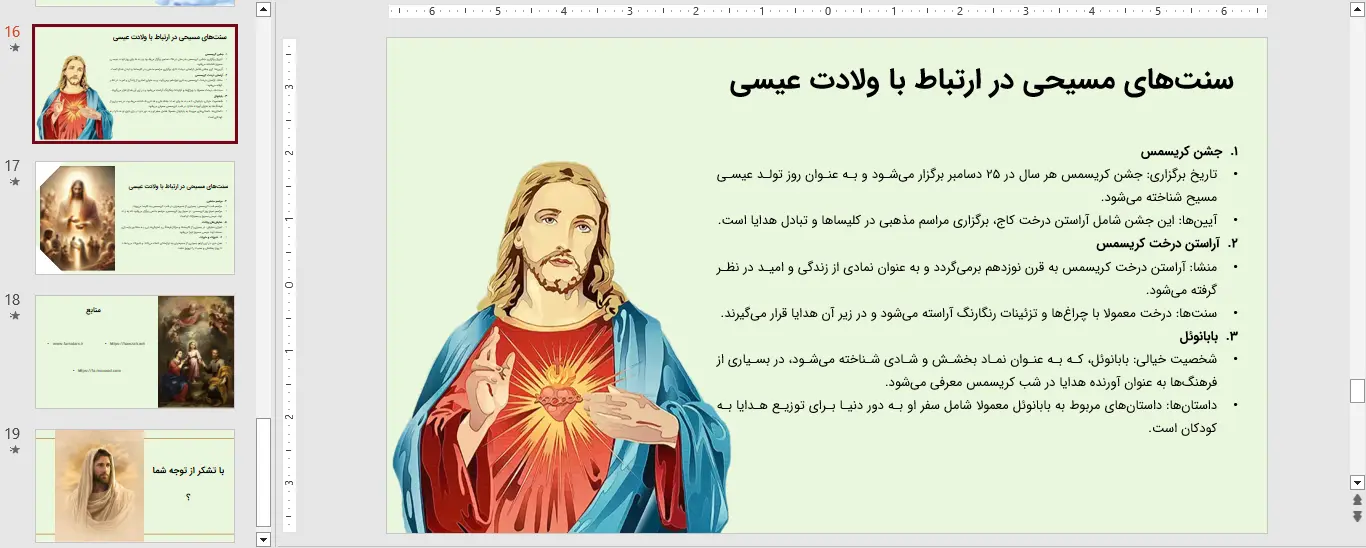Screen dimensions: 1366x548
Task: Click the thumbnail pane scrollbar down arrow
Action: [x=264, y=539]
